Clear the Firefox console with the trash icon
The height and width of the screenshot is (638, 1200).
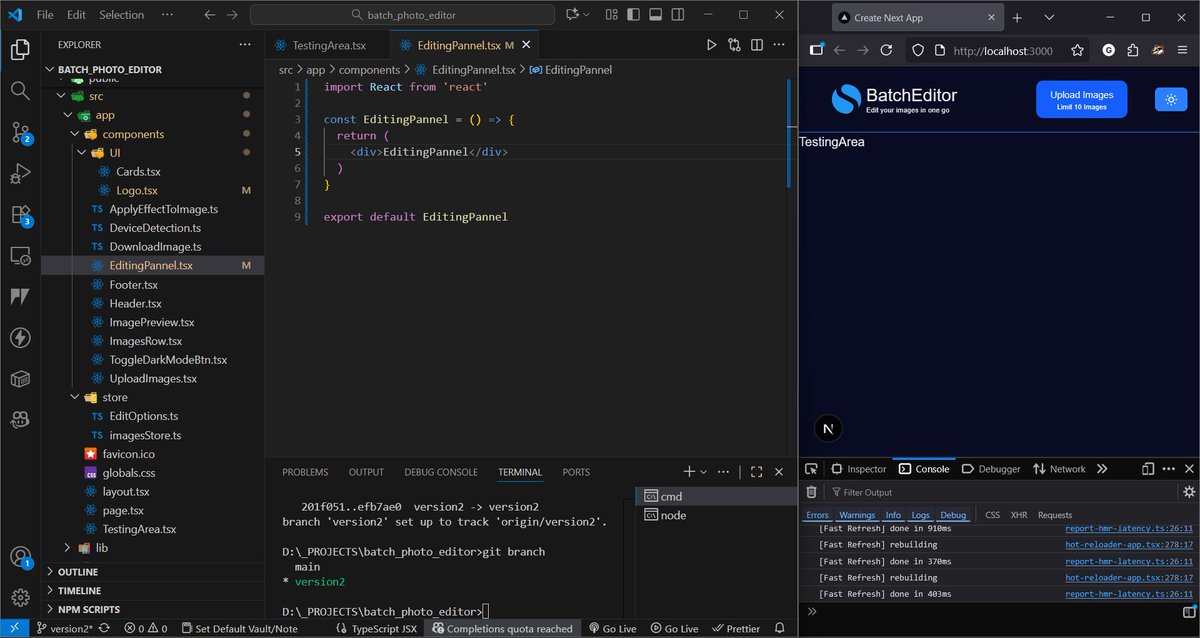(812, 492)
